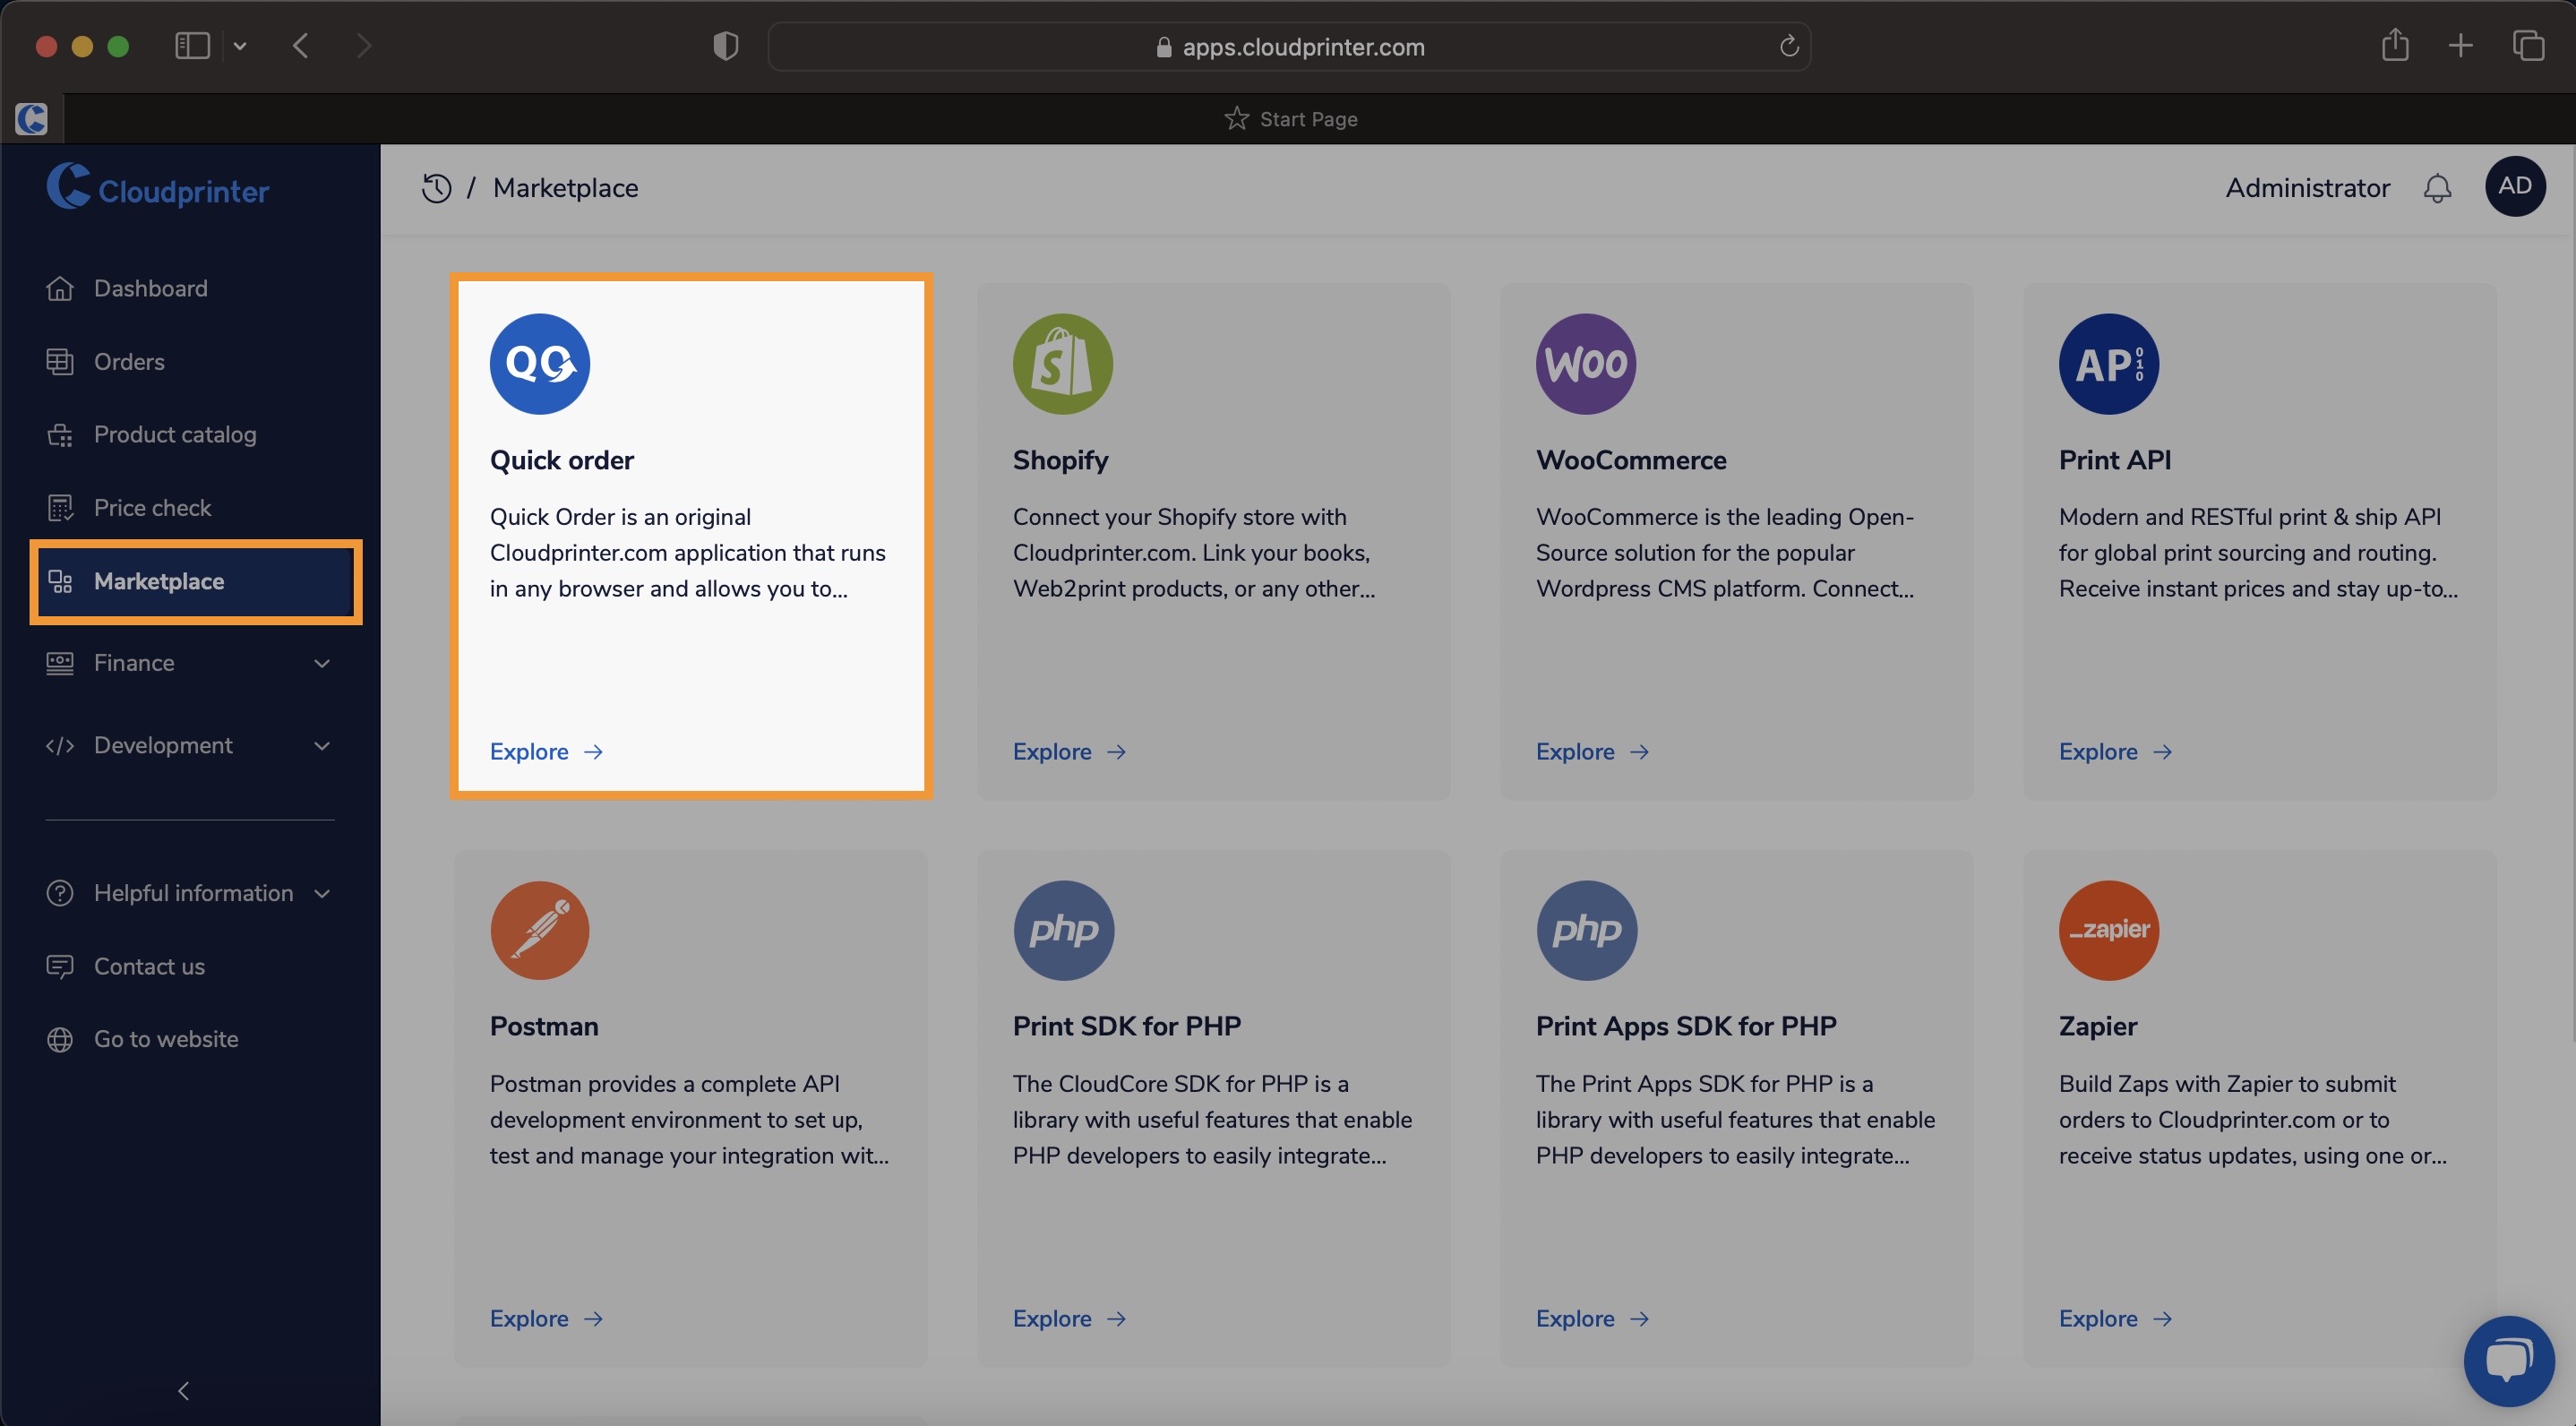Click the Zapier app icon
This screenshot has height=1426, width=2576.
pos(2109,930)
